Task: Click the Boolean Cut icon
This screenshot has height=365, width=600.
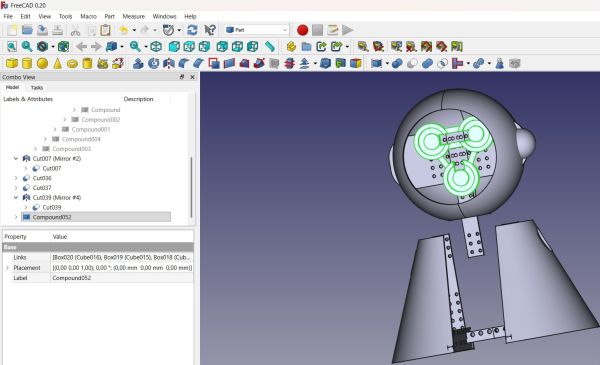Action: [x=412, y=64]
